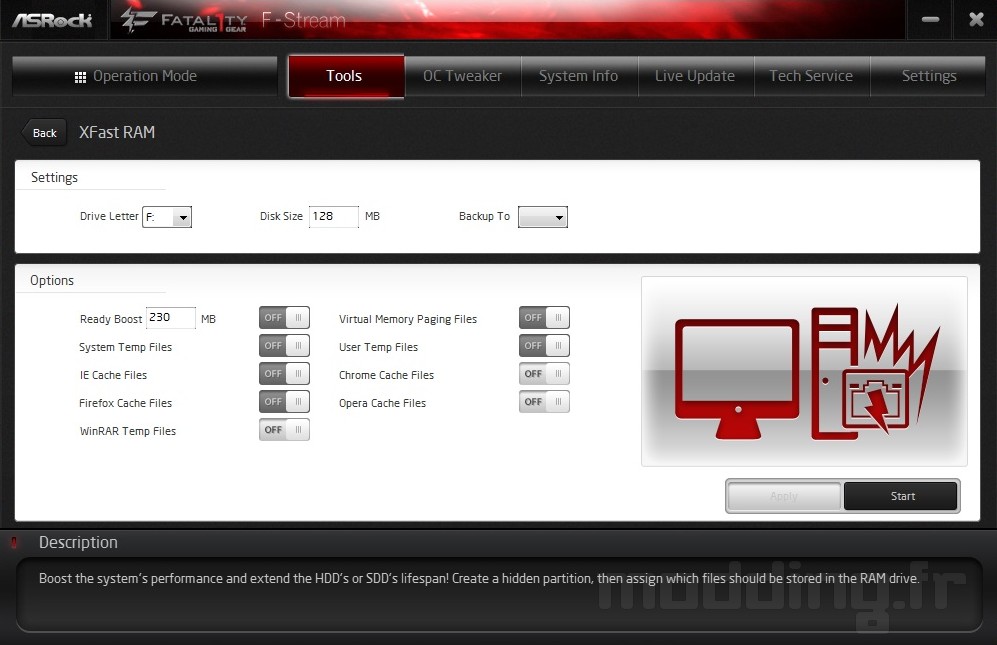
Task: Toggle Virtual Memory Paging Files switch
Action: [x=544, y=317]
